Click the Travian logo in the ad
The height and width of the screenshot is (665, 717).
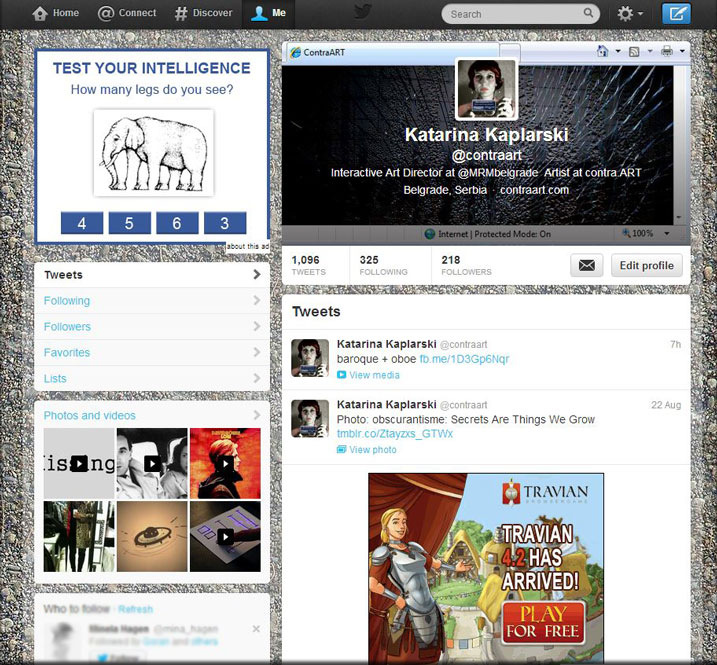545,493
